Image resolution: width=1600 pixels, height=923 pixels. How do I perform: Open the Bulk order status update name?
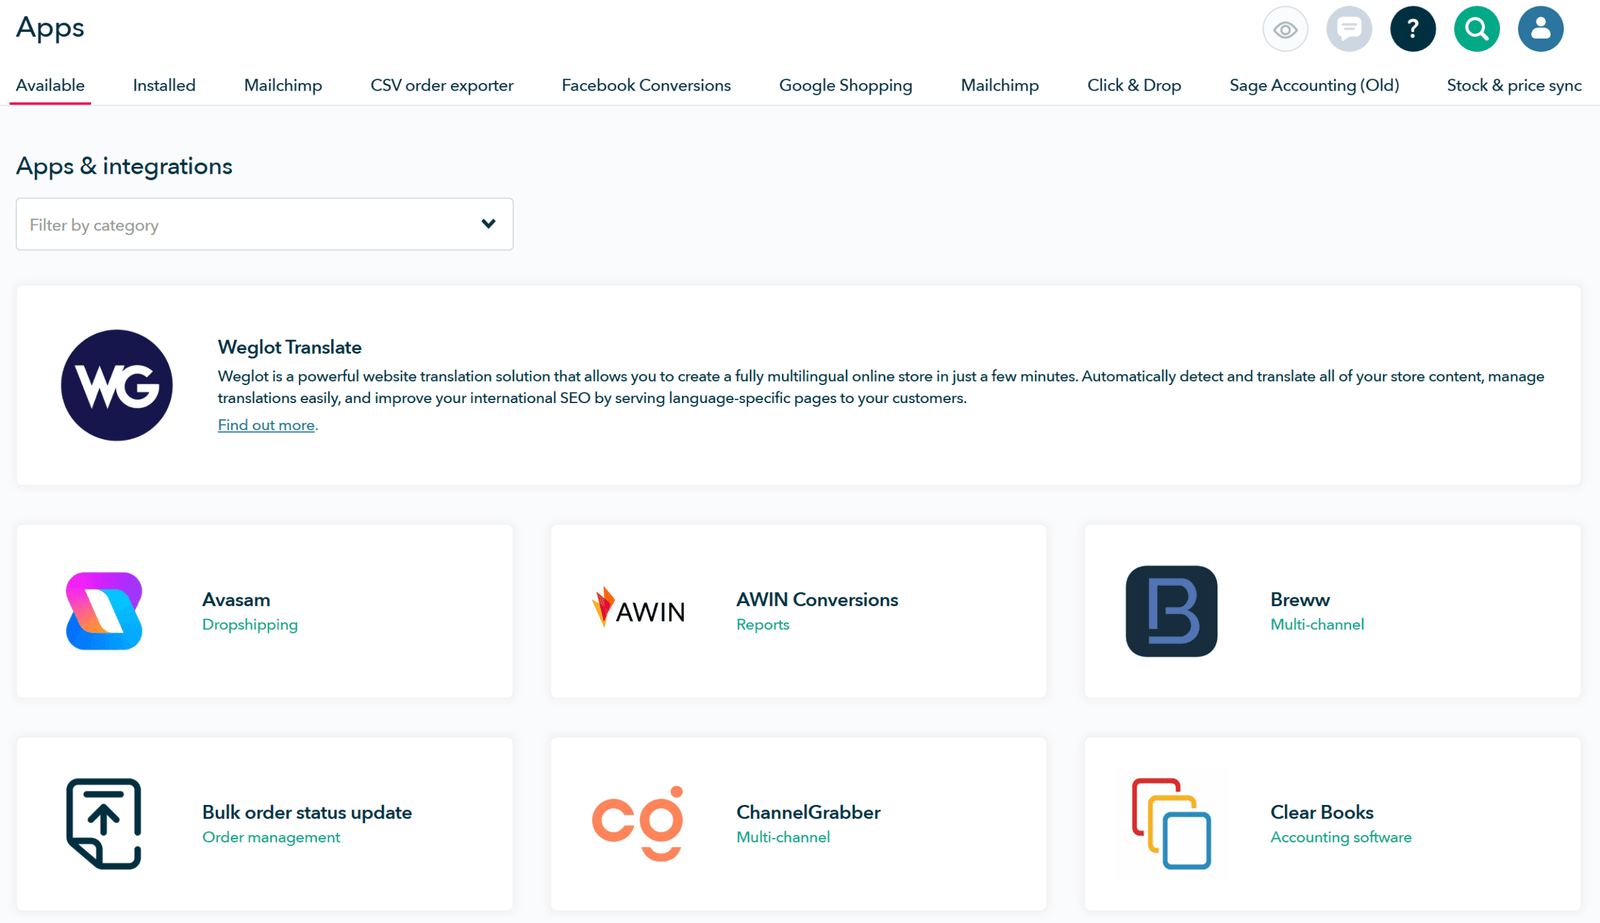(307, 812)
